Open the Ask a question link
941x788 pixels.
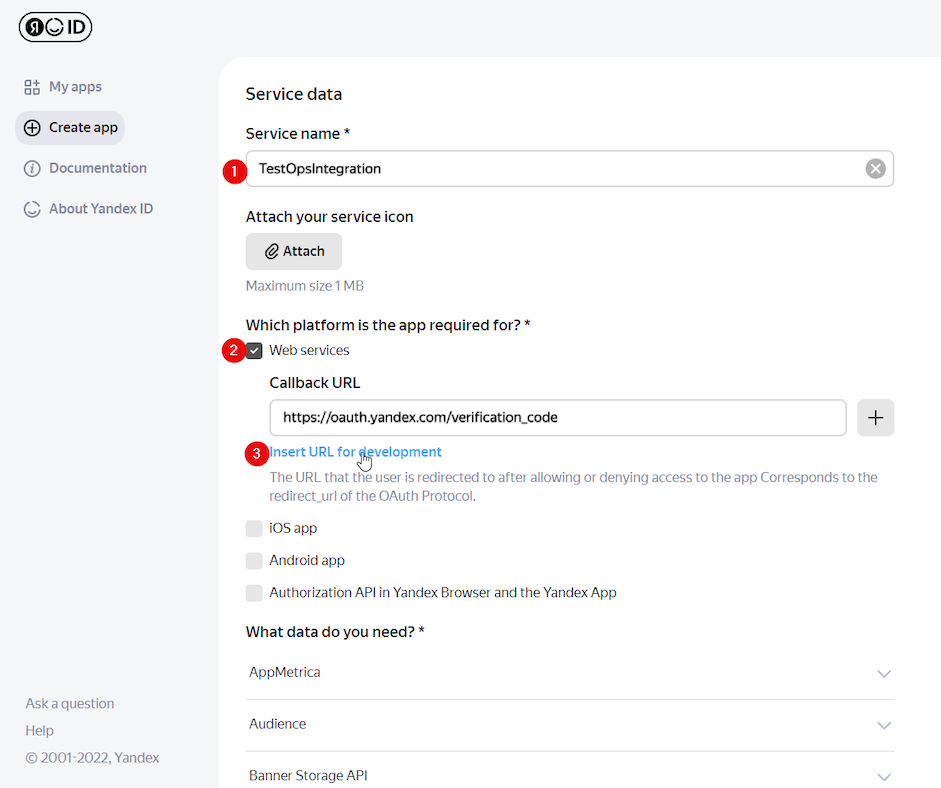coord(70,704)
